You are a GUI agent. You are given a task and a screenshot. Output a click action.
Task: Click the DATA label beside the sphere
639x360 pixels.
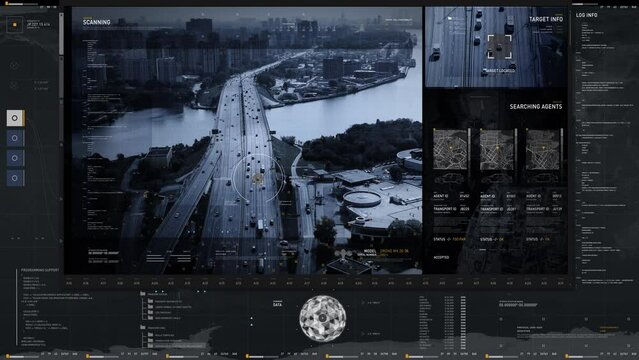click(x=277, y=305)
